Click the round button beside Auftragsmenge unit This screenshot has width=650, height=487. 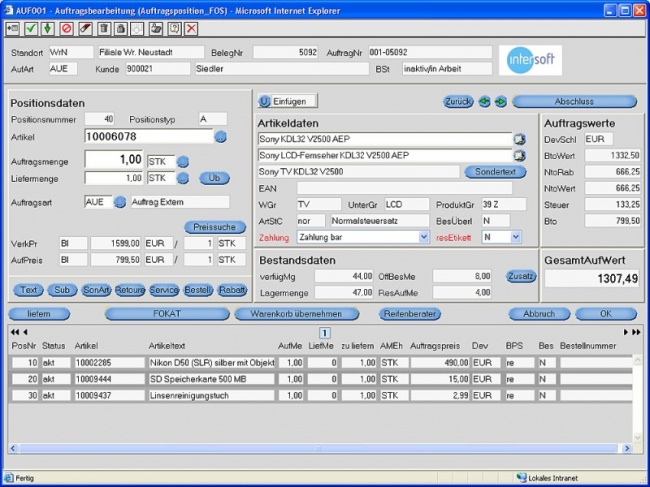[x=183, y=162]
